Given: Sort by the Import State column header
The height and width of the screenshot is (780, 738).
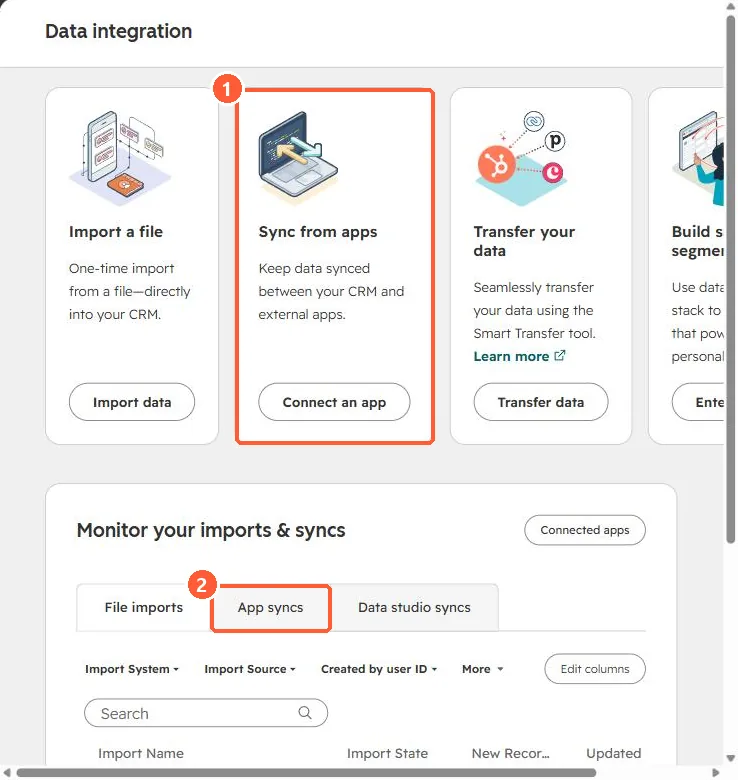Looking at the screenshot, I should [387, 754].
